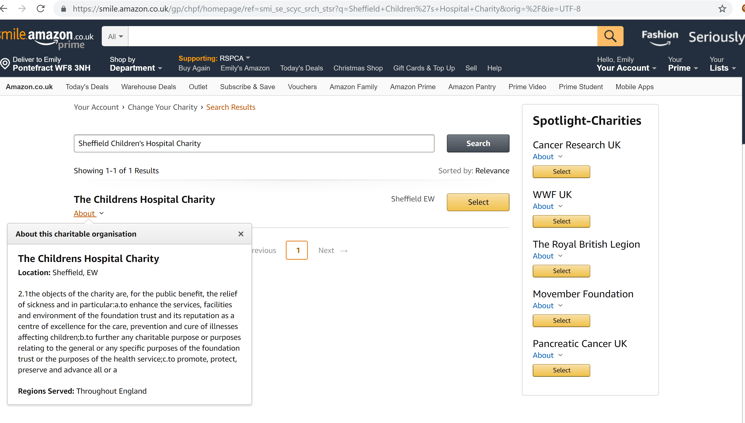This screenshot has height=423, width=745.
Task: Open the Amazon Smile logo homepage
Action: [47, 38]
